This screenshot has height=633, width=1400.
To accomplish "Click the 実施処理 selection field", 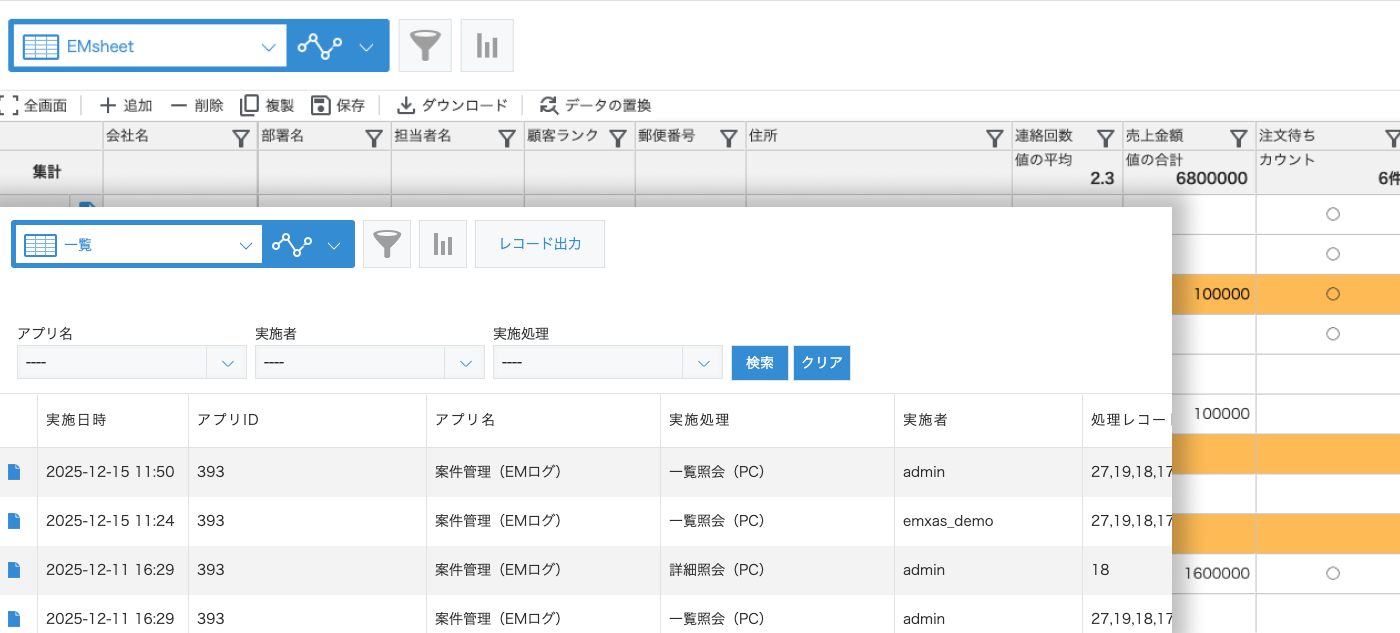I will (x=607, y=362).
